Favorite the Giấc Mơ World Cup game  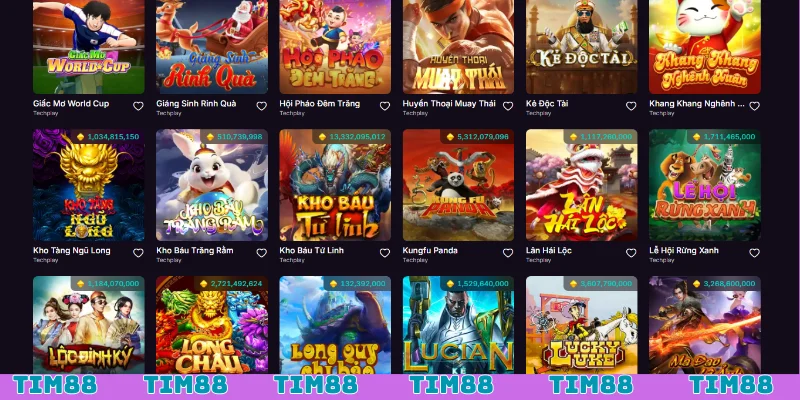point(138,106)
